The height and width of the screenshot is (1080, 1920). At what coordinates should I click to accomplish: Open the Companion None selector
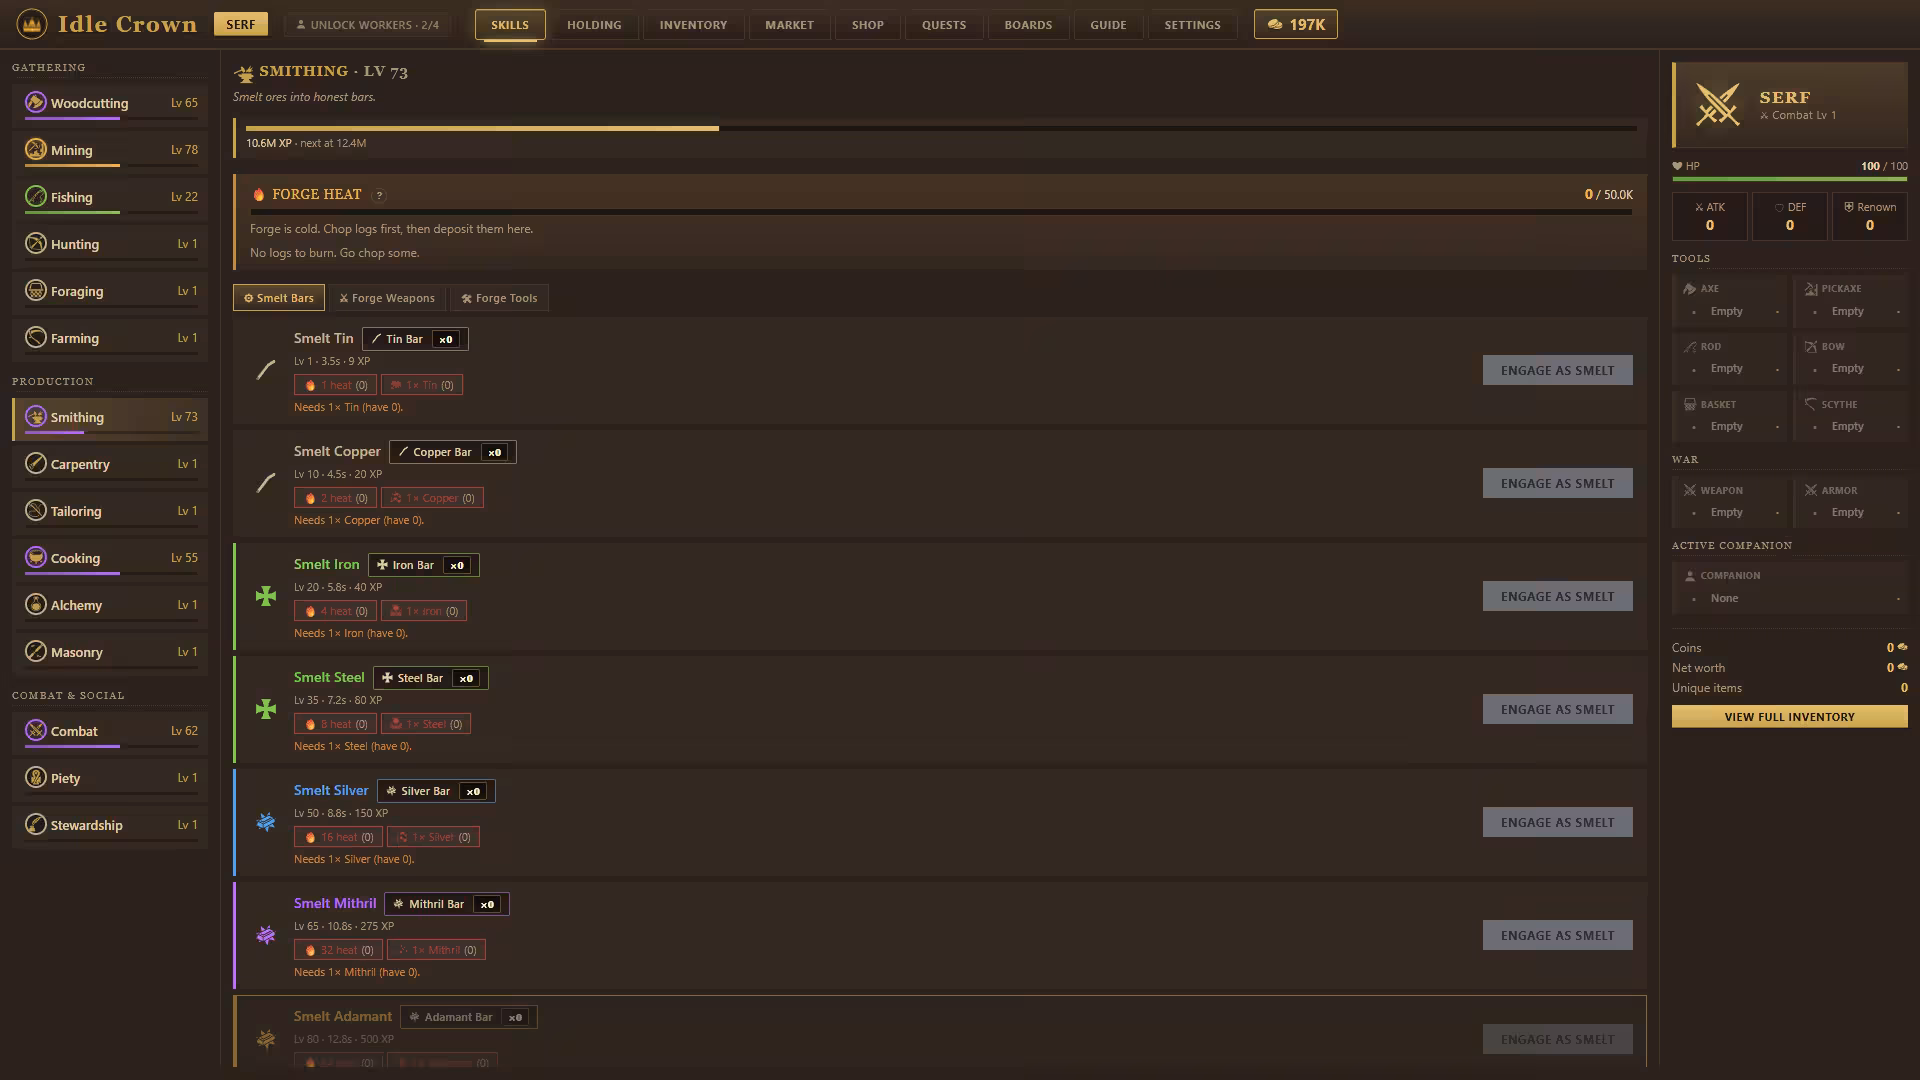(x=1789, y=587)
